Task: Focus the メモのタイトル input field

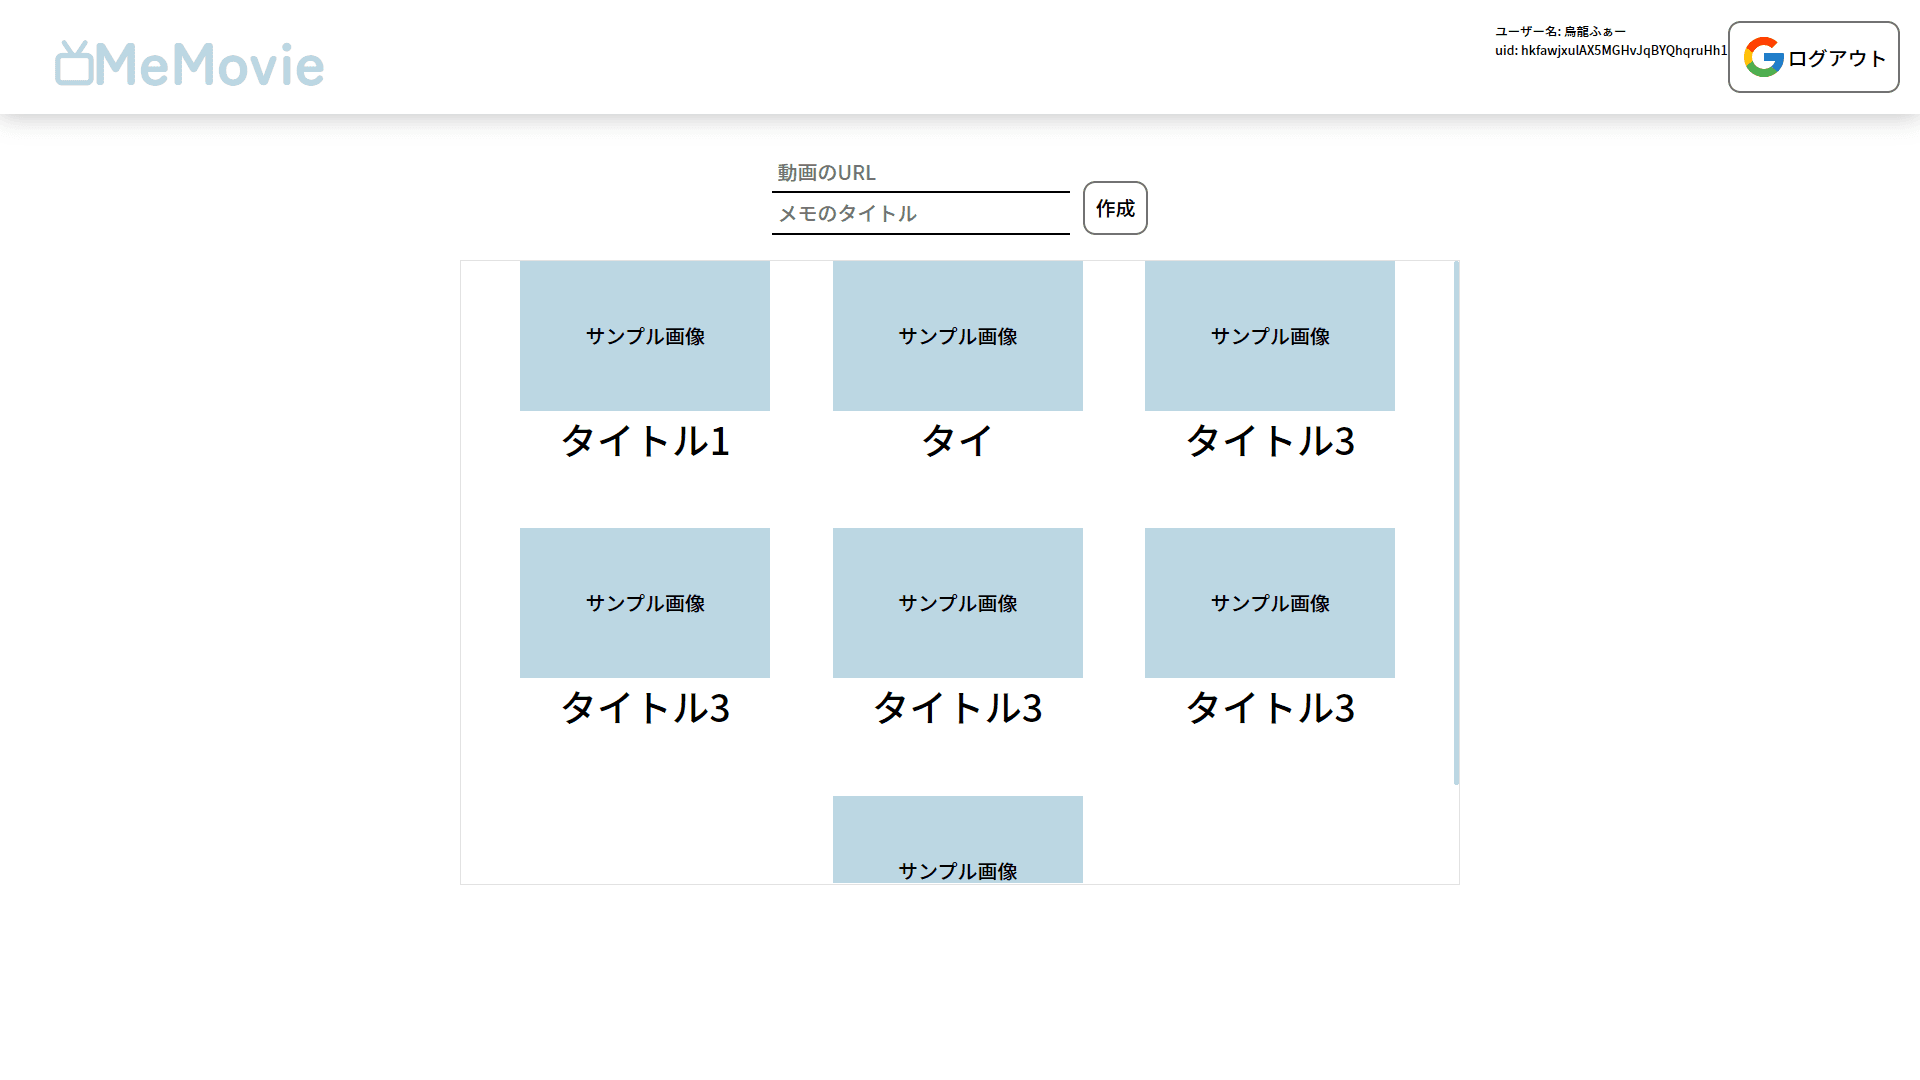Action: click(x=920, y=214)
